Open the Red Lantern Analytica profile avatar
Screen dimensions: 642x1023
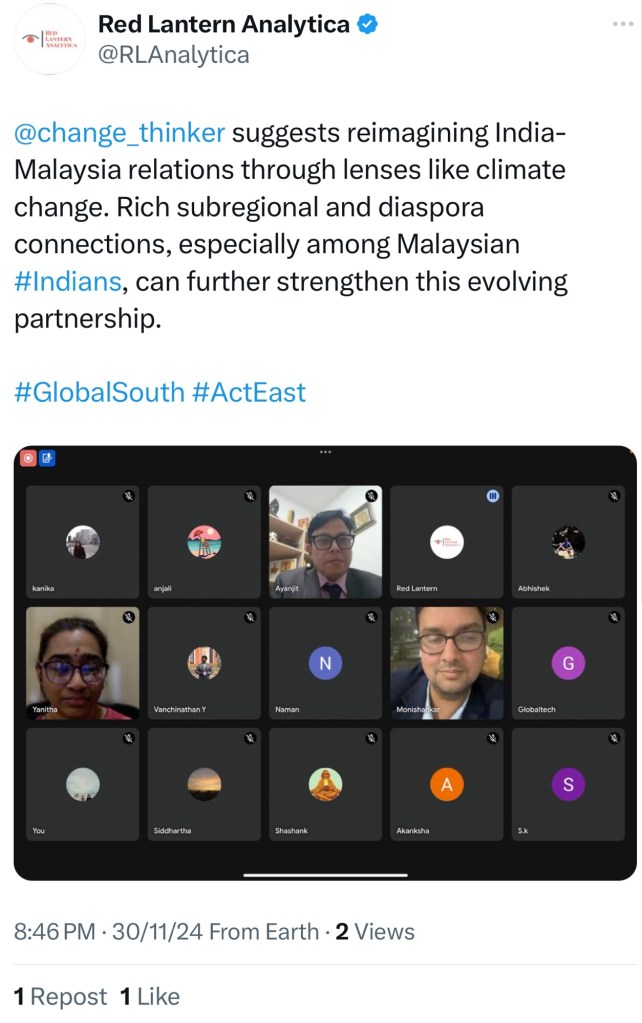[x=50, y=39]
